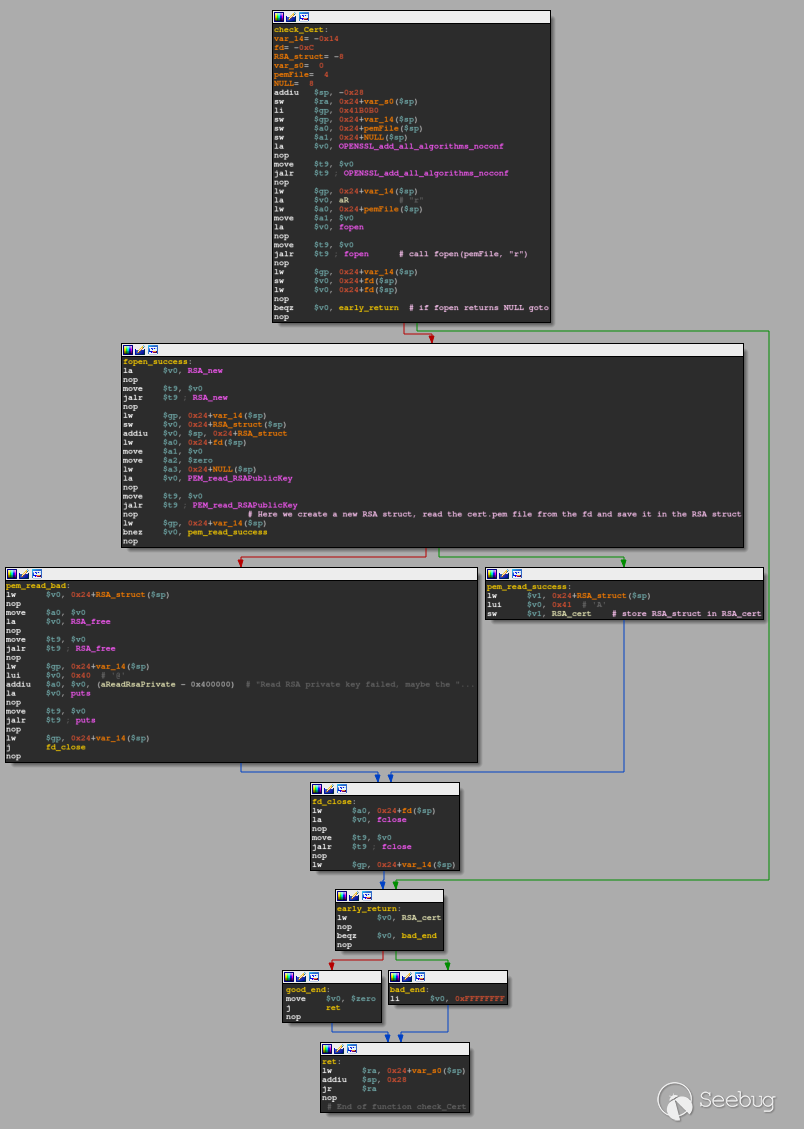Click the group nodes icon on fd_close block
The width and height of the screenshot is (804, 1129).
click(x=342, y=789)
